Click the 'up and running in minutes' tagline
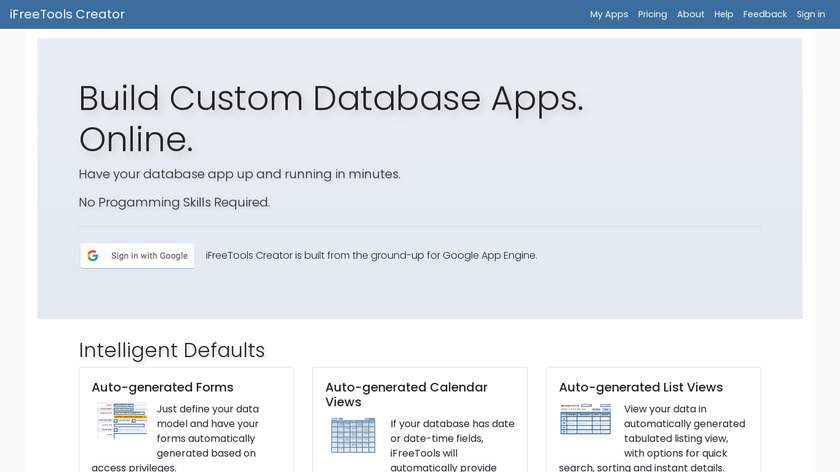This screenshot has height=472, width=840. (x=239, y=174)
